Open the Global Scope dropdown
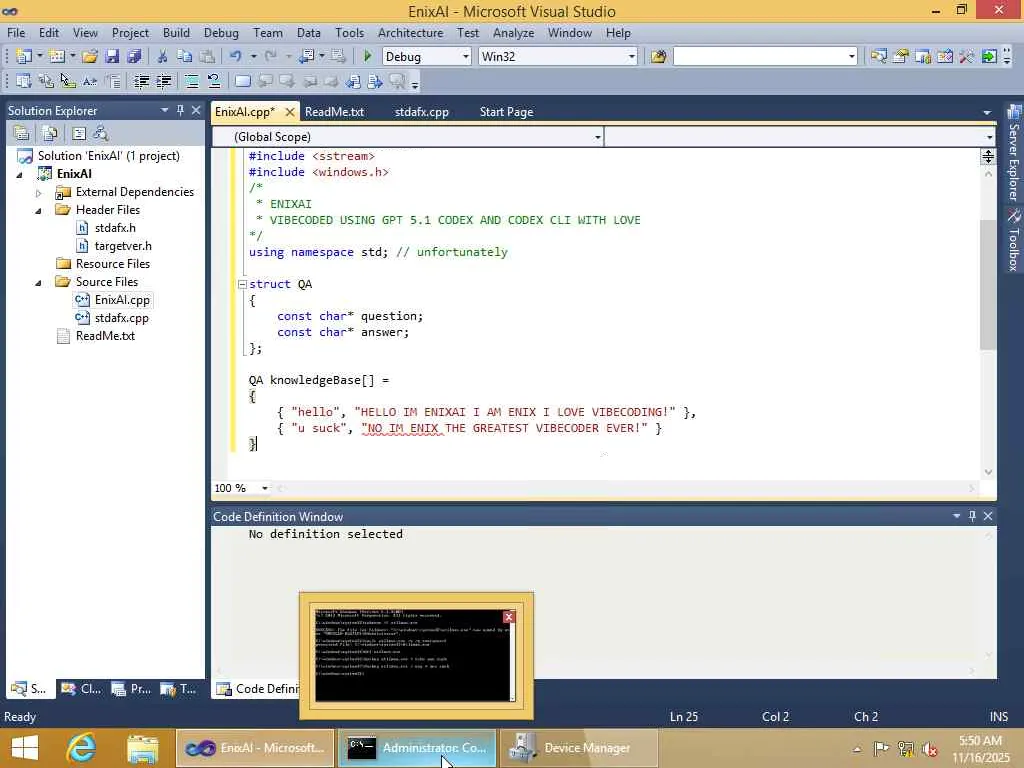 pos(598,137)
